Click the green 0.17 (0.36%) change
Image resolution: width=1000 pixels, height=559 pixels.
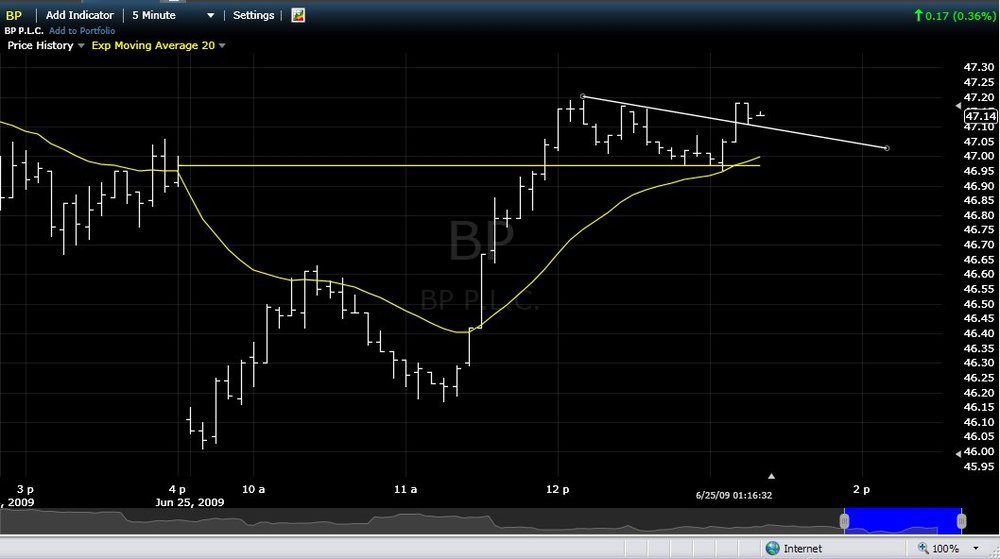coord(954,16)
